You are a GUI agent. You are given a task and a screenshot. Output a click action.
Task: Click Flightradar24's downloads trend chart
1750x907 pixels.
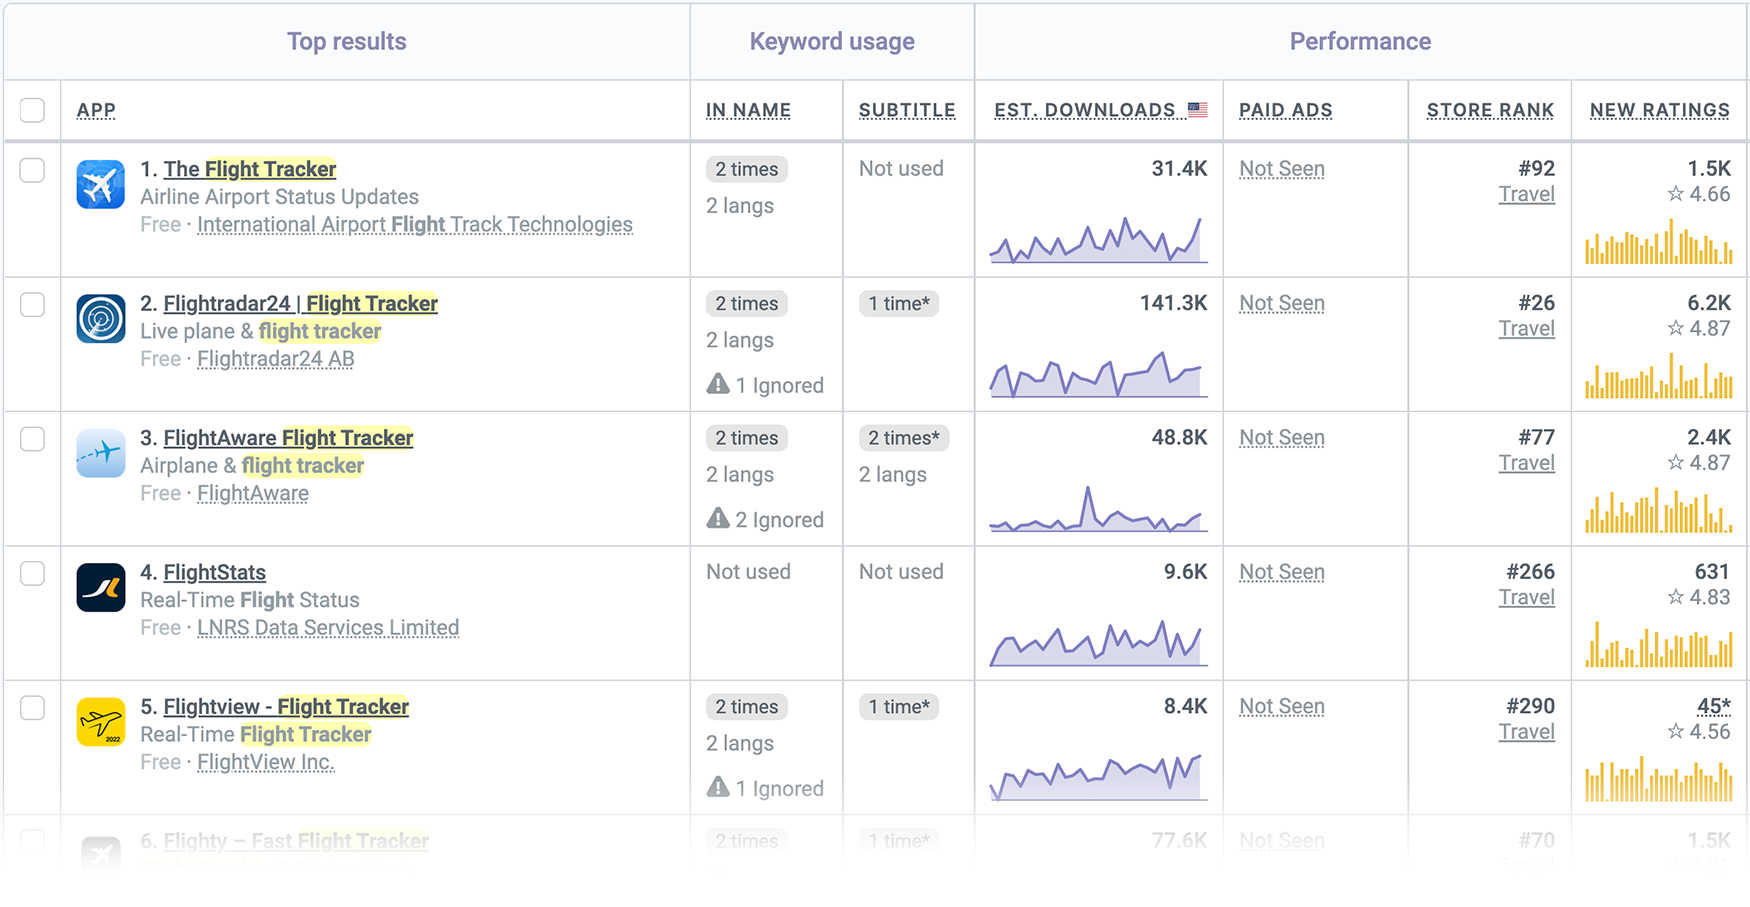1098,375
